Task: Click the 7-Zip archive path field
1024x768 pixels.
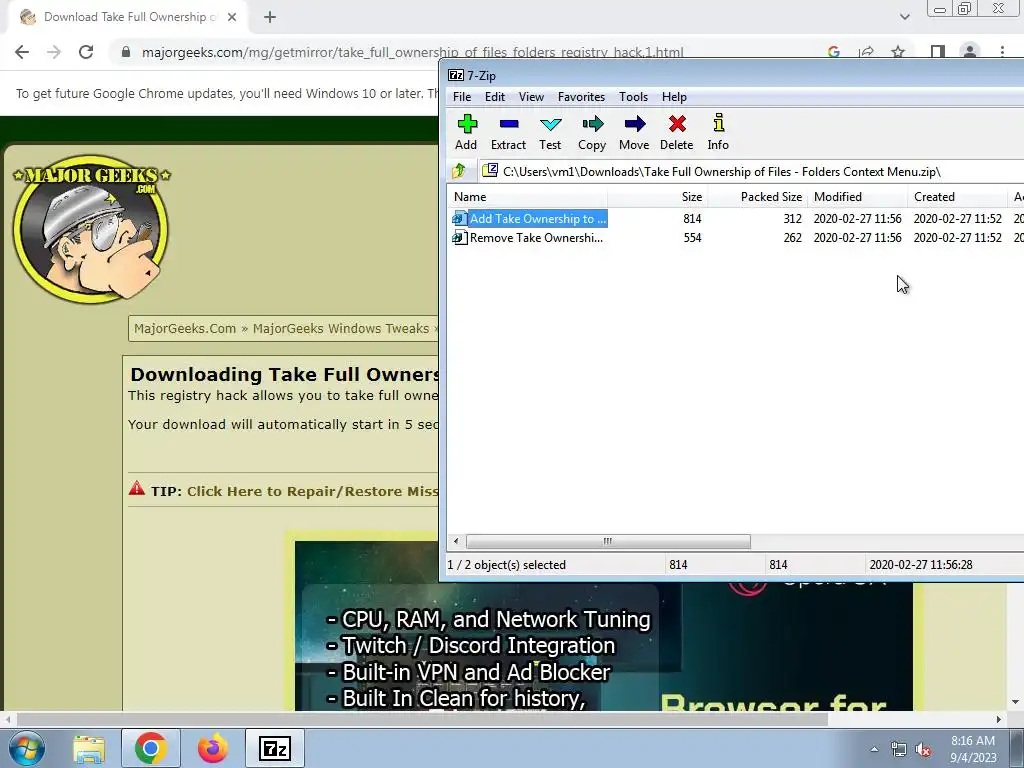Action: (751, 172)
